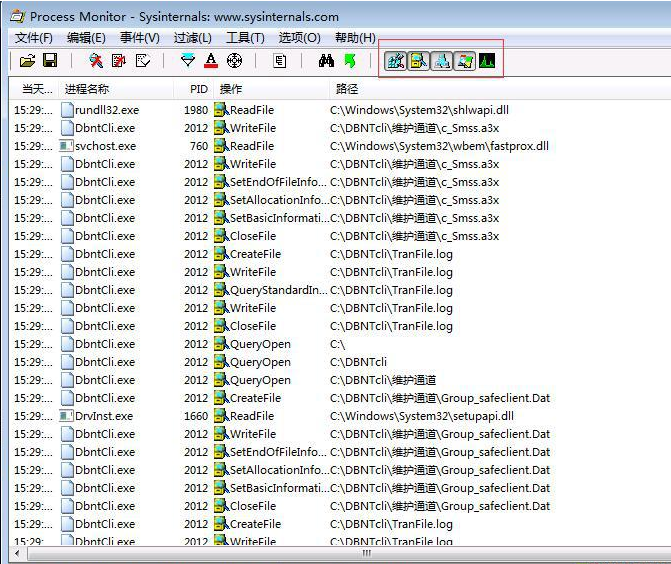
Task: Open the Highlight dialog with the red A icon
Action: pos(211,61)
